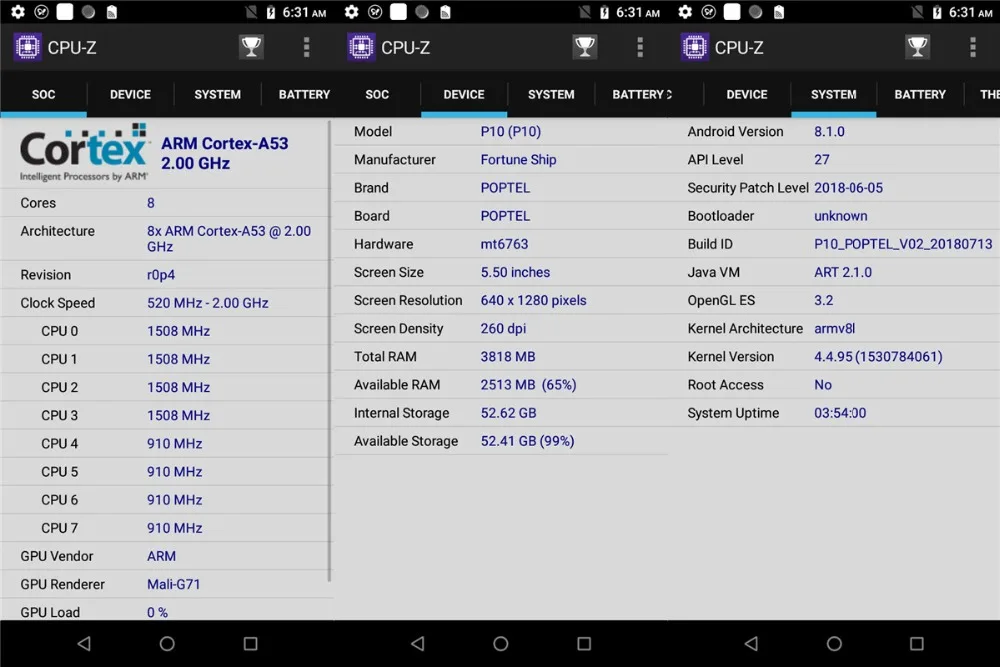Click the CPU-Z chip logo on the Device screen
This screenshot has height=667, width=1000.
click(361, 47)
